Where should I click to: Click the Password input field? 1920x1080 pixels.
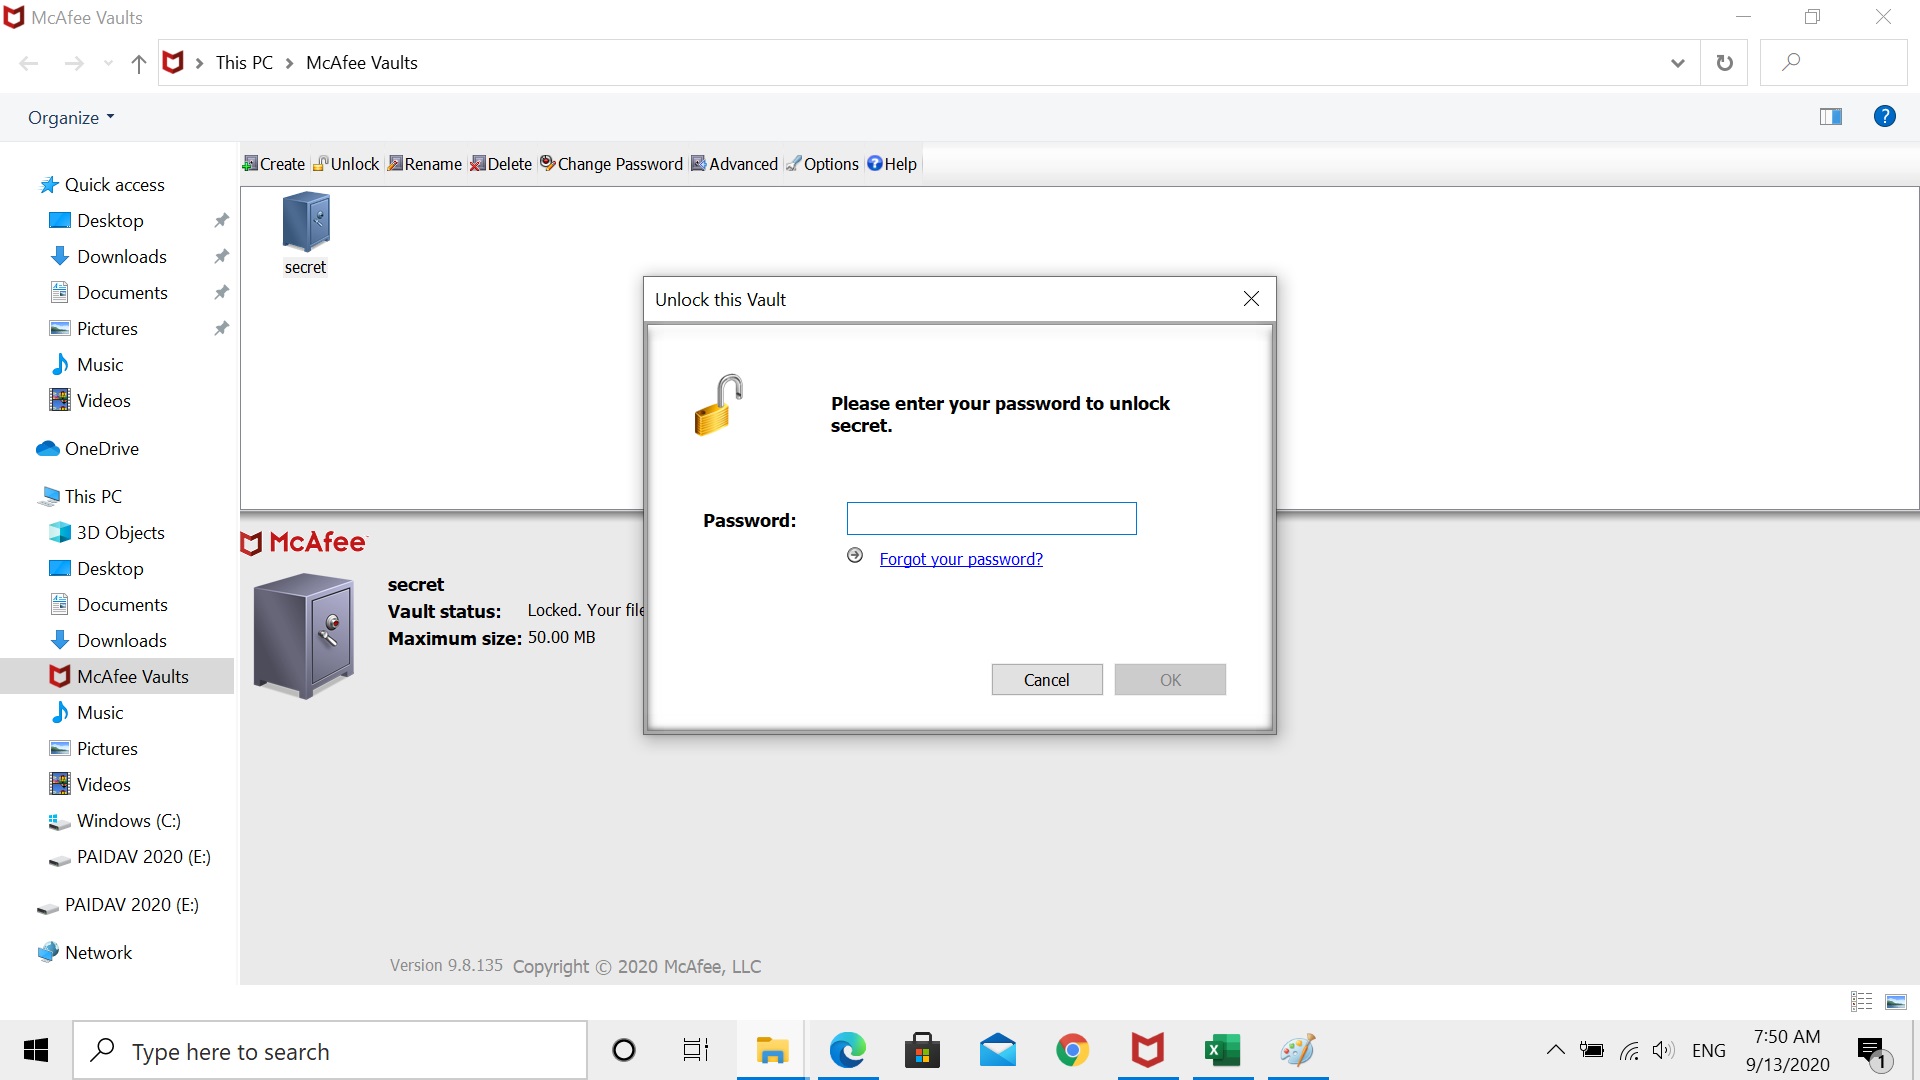pyautogui.click(x=991, y=518)
